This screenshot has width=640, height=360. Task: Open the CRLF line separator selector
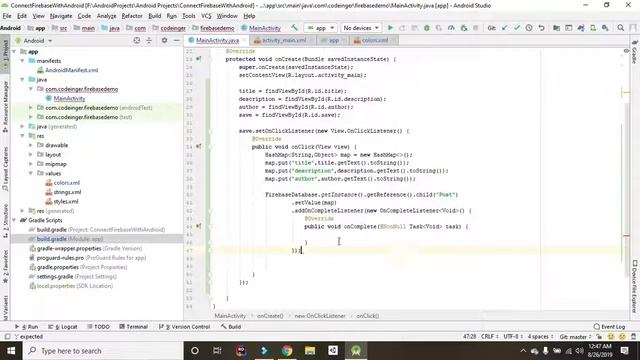tap(489, 337)
